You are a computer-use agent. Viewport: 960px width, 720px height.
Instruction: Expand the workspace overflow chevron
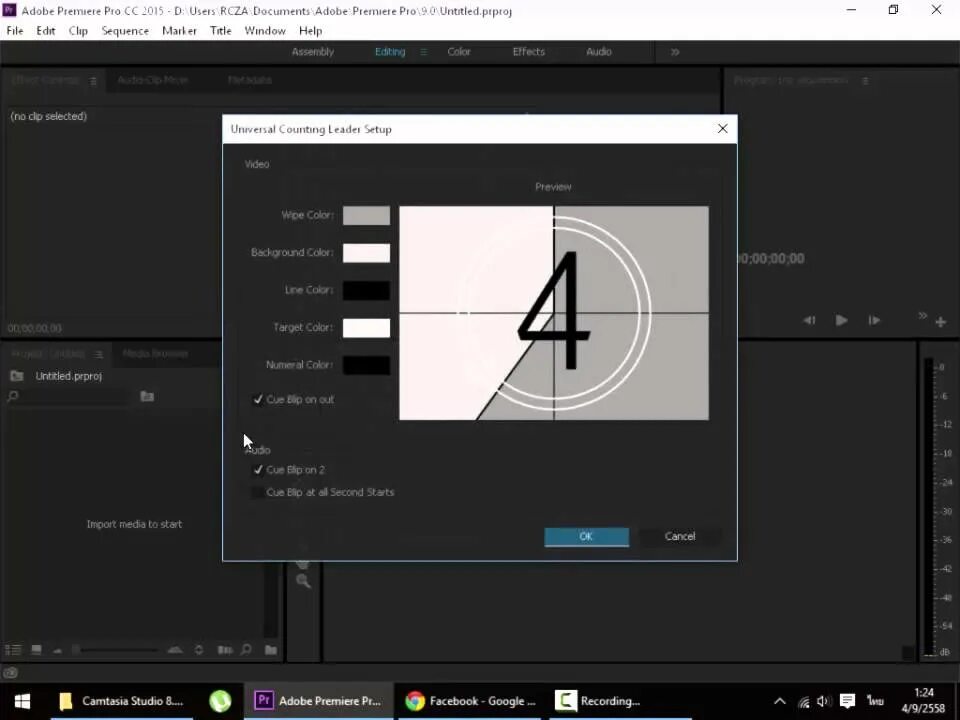tap(675, 52)
